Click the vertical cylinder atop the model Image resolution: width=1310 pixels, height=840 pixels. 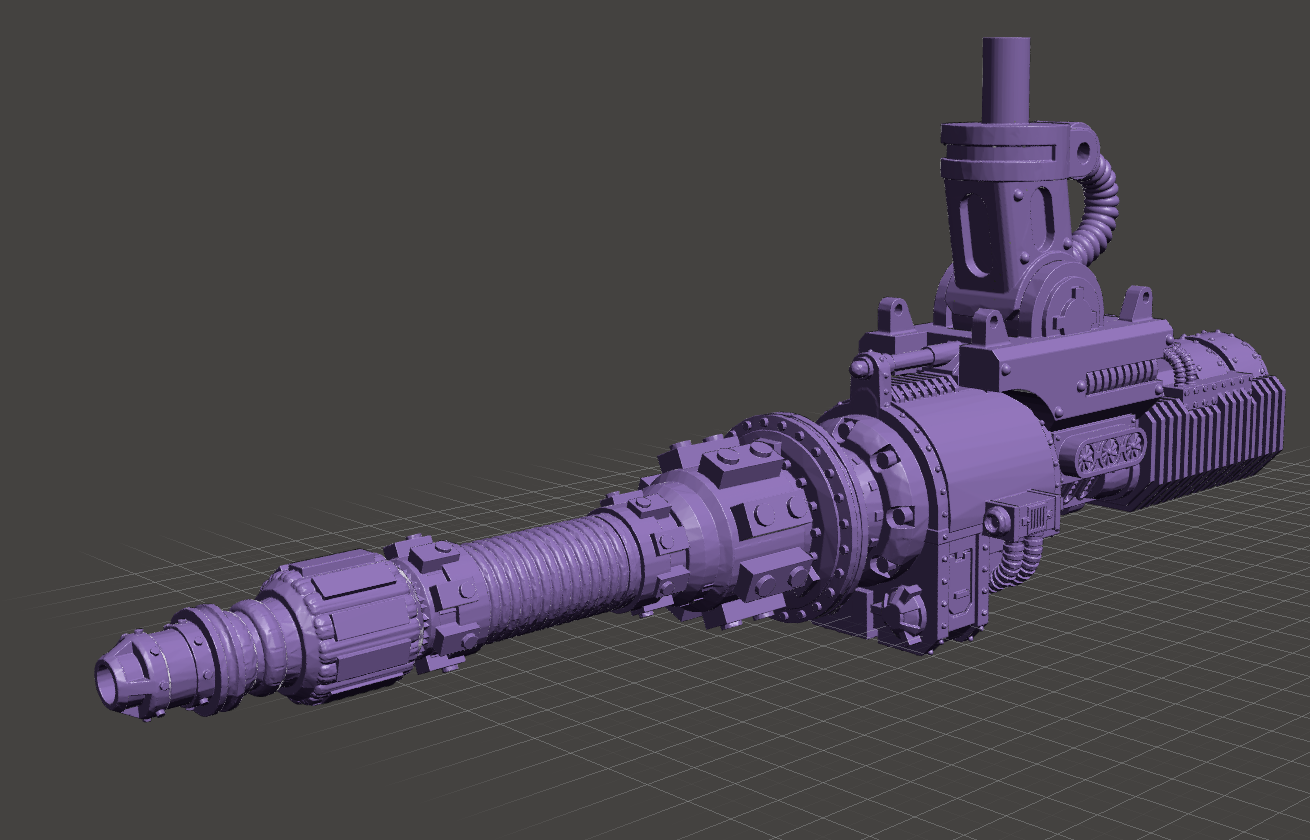1006,79
